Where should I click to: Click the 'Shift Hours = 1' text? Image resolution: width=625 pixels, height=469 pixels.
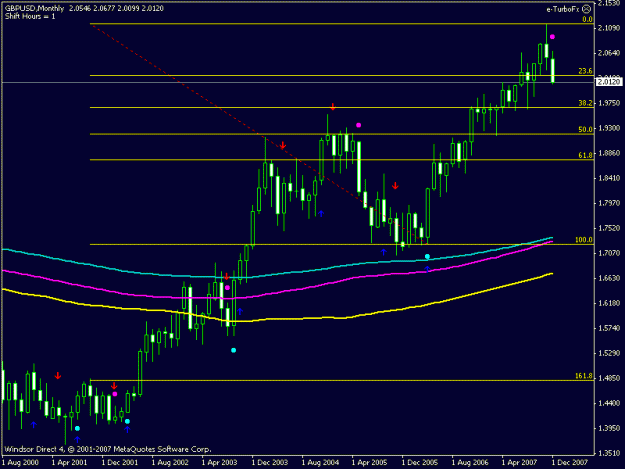30,16
